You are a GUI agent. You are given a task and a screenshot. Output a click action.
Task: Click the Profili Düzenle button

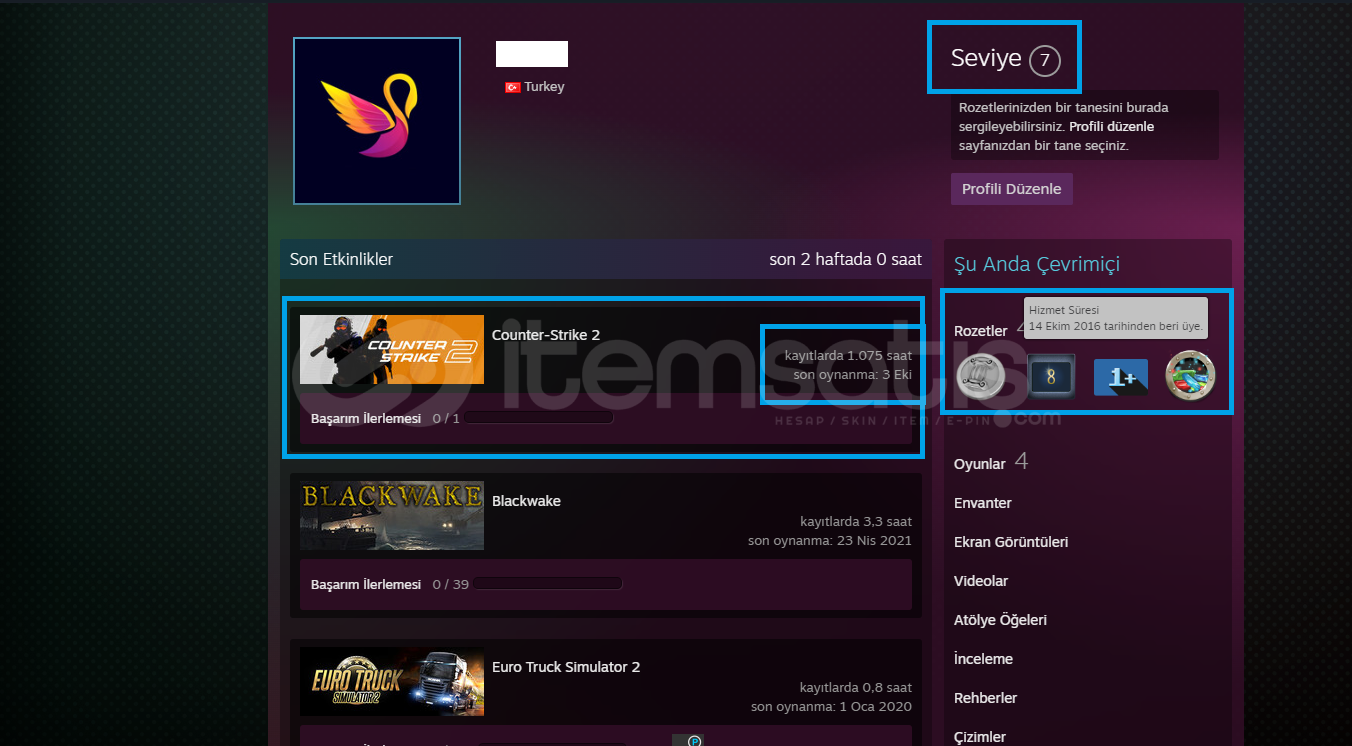pyautogui.click(x=1012, y=189)
